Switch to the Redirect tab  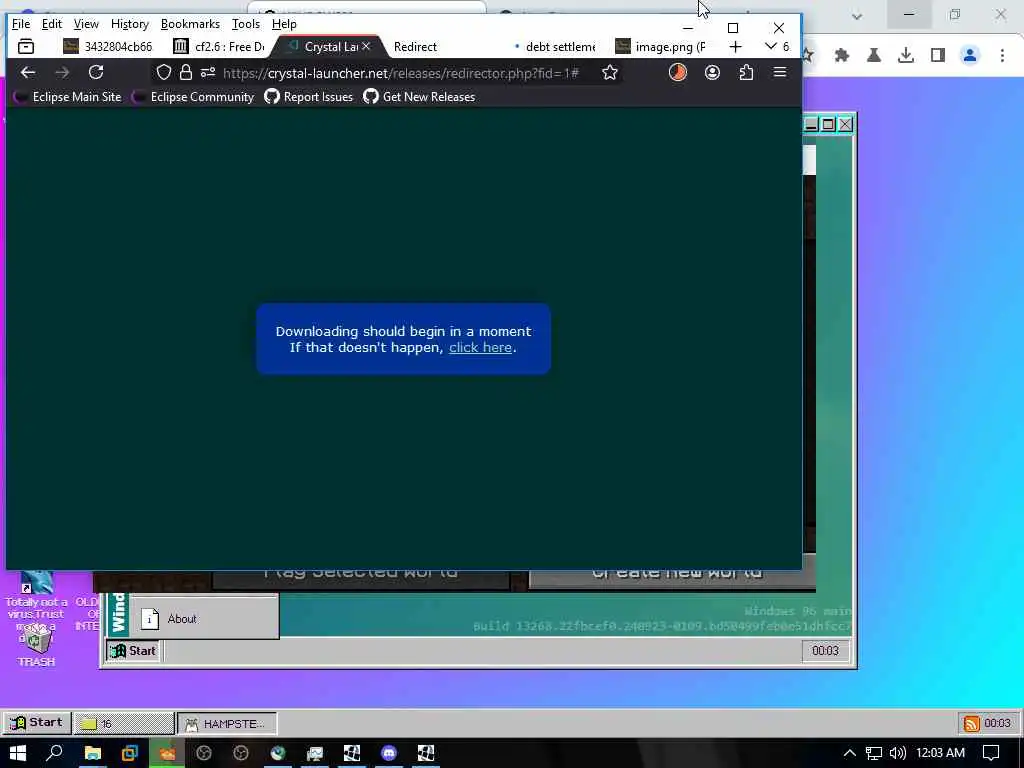415,46
